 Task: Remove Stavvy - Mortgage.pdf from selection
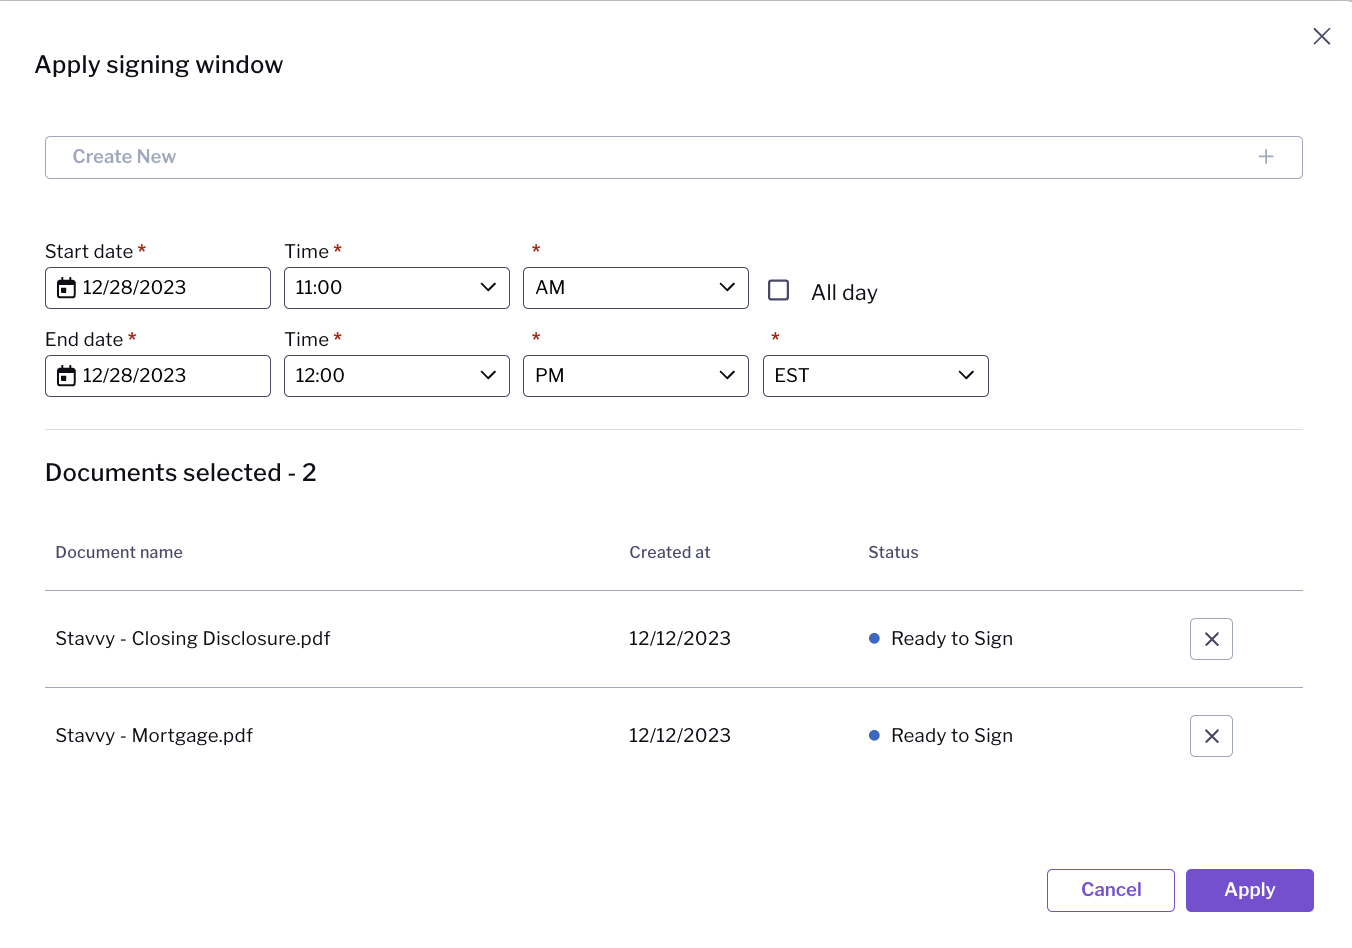pyautogui.click(x=1211, y=735)
